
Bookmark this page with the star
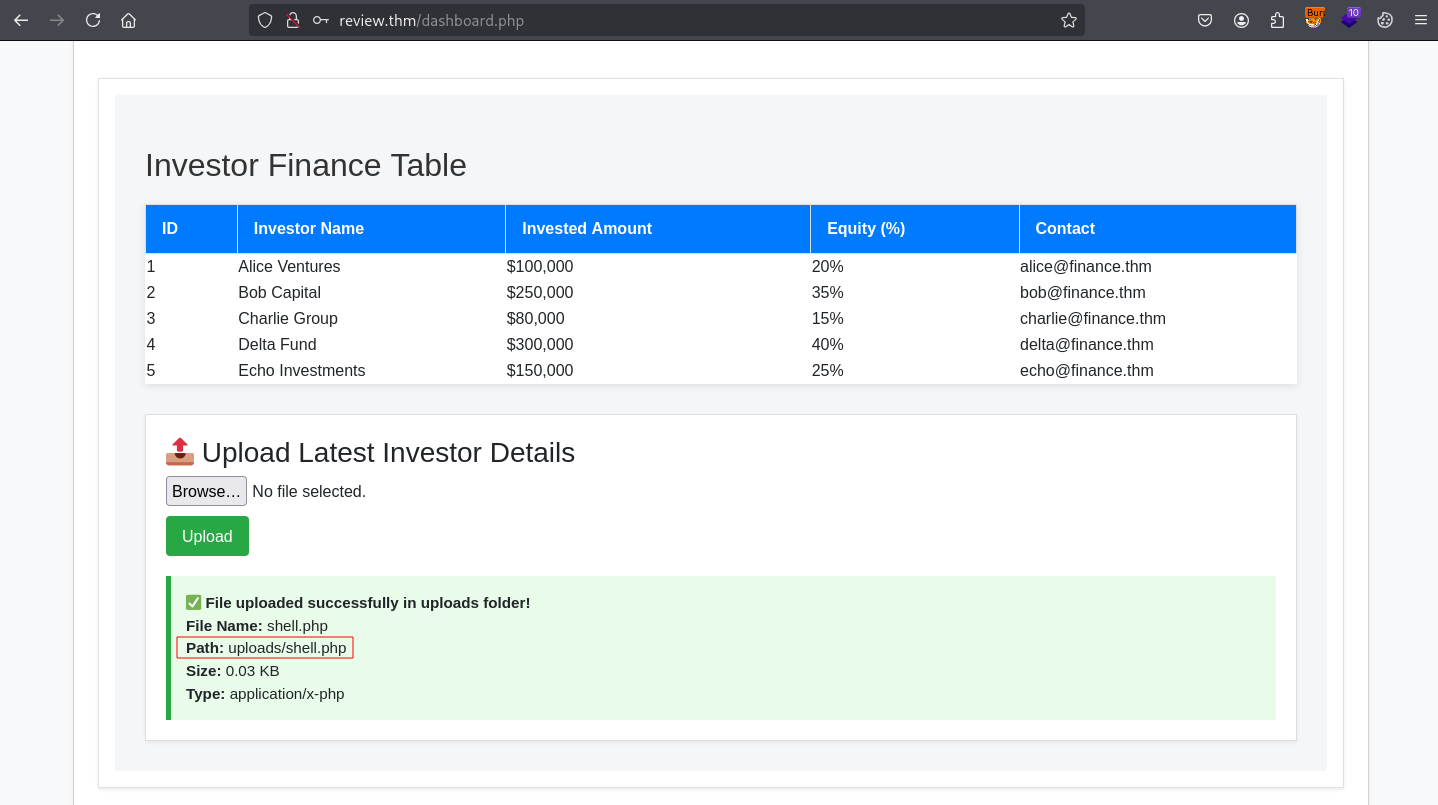1069,20
